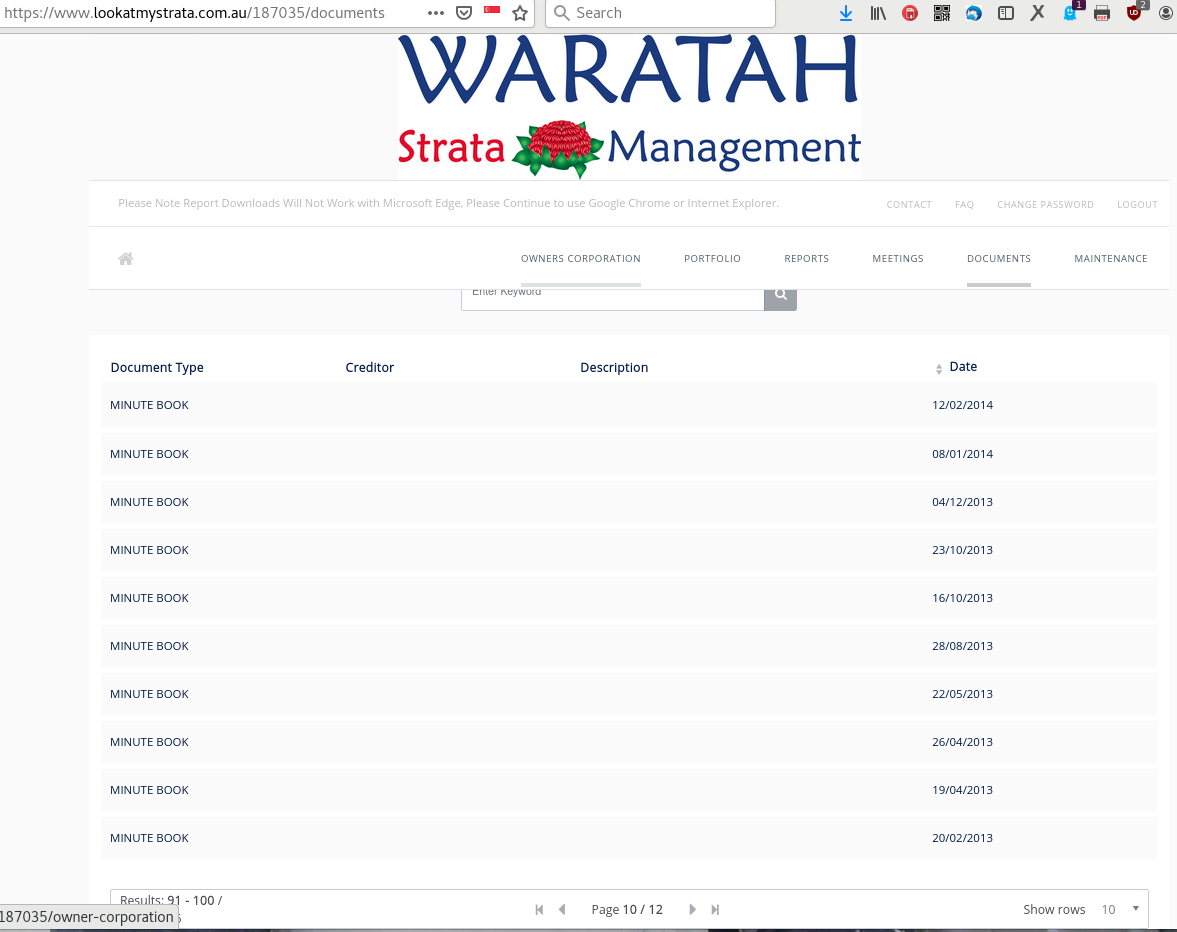Image resolution: width=1177 pixels, height=932 pixels.
Task: Click the date 12/02/2014
Action: pyautogui.click(x=962, y=405)
